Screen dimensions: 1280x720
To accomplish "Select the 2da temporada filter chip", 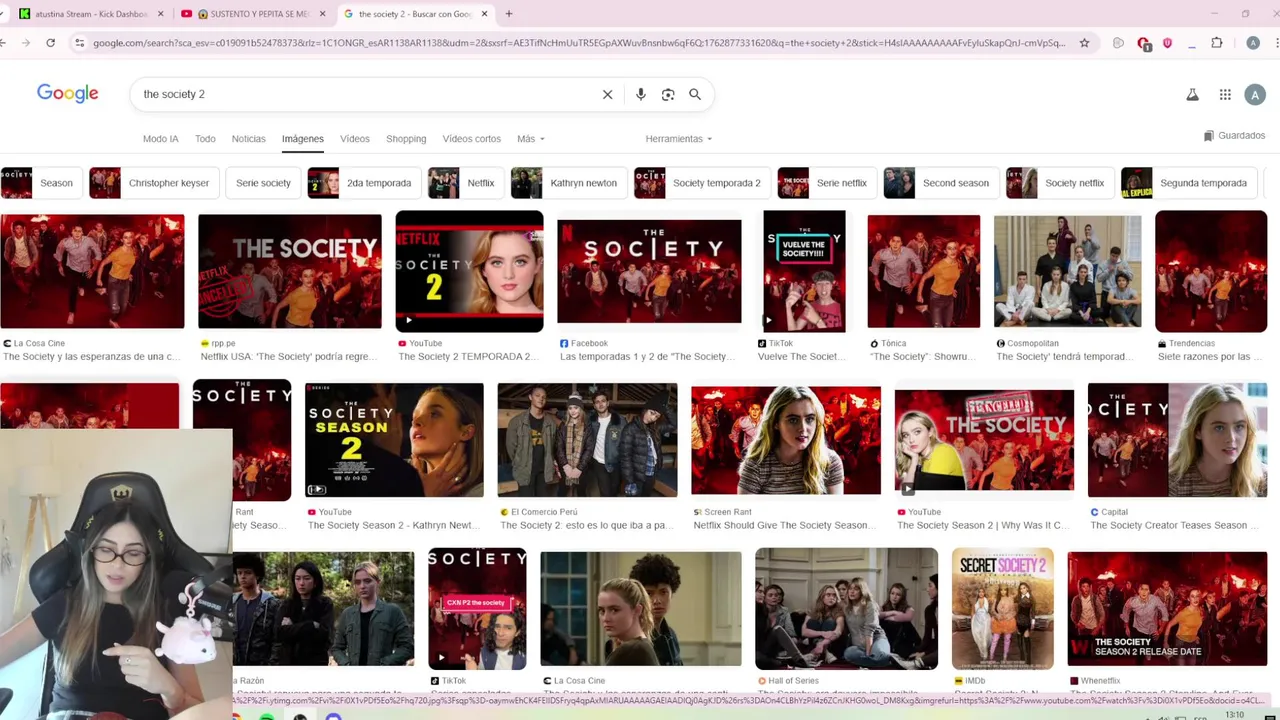I will click(x=365, y=183).
